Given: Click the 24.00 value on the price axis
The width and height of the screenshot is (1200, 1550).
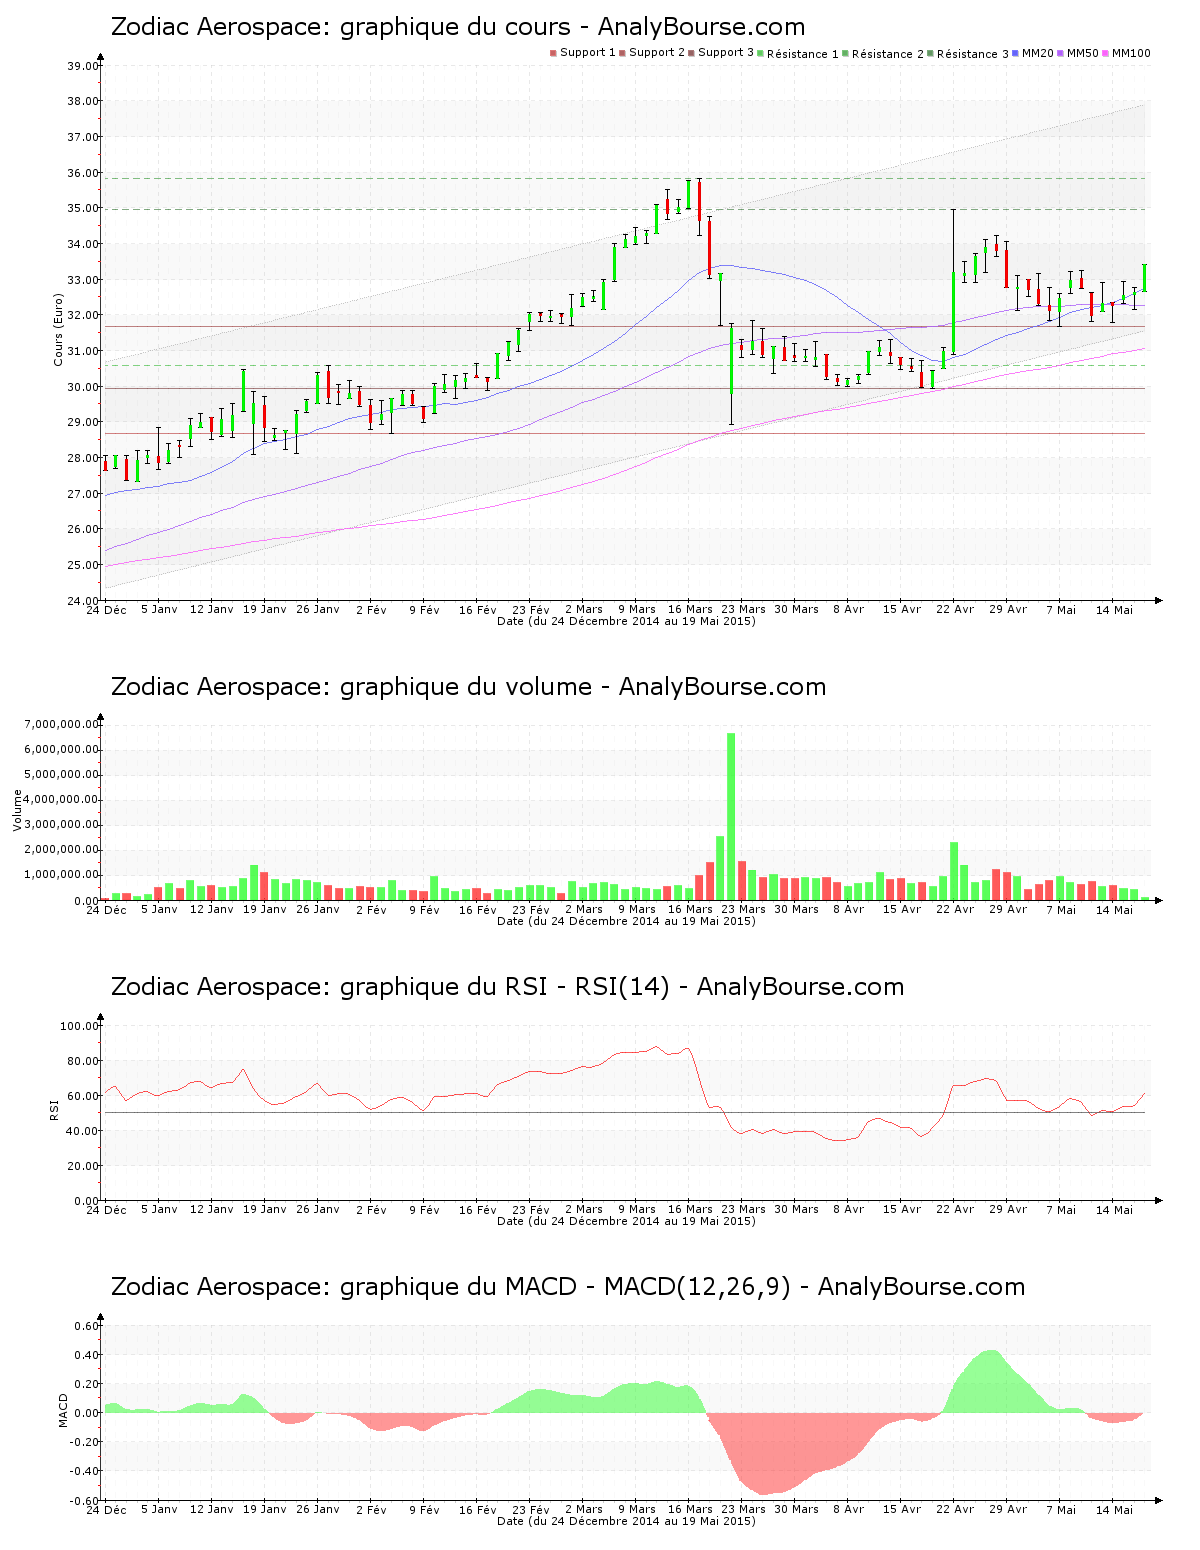Looking at the screenshot, I should [82, 601].
